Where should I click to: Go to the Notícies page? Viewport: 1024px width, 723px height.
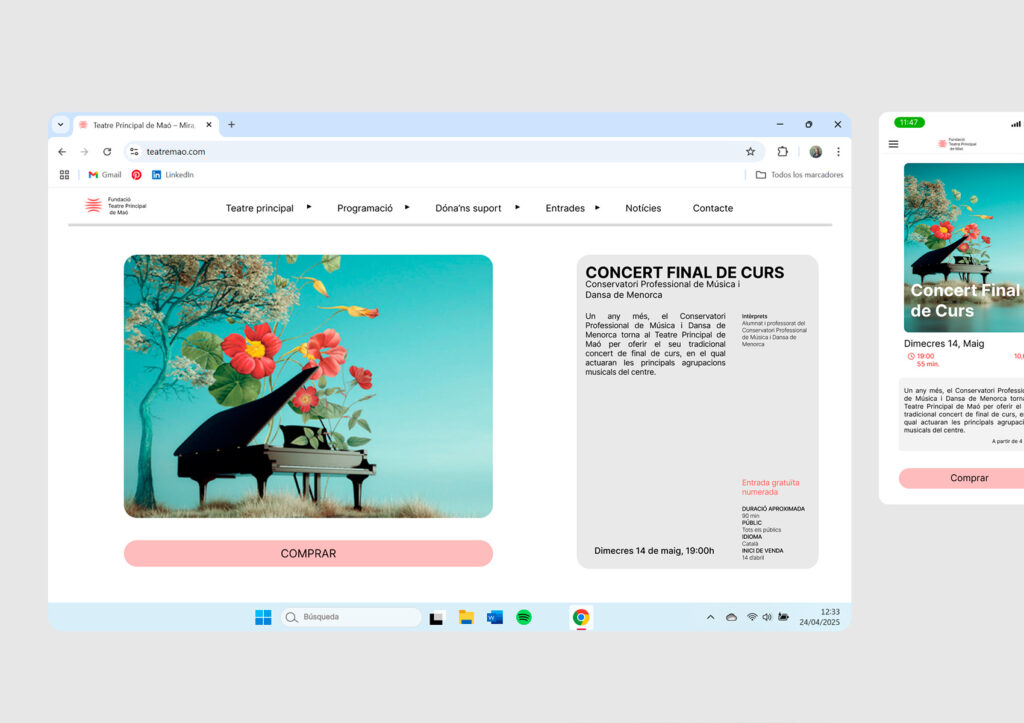point(643,208)
